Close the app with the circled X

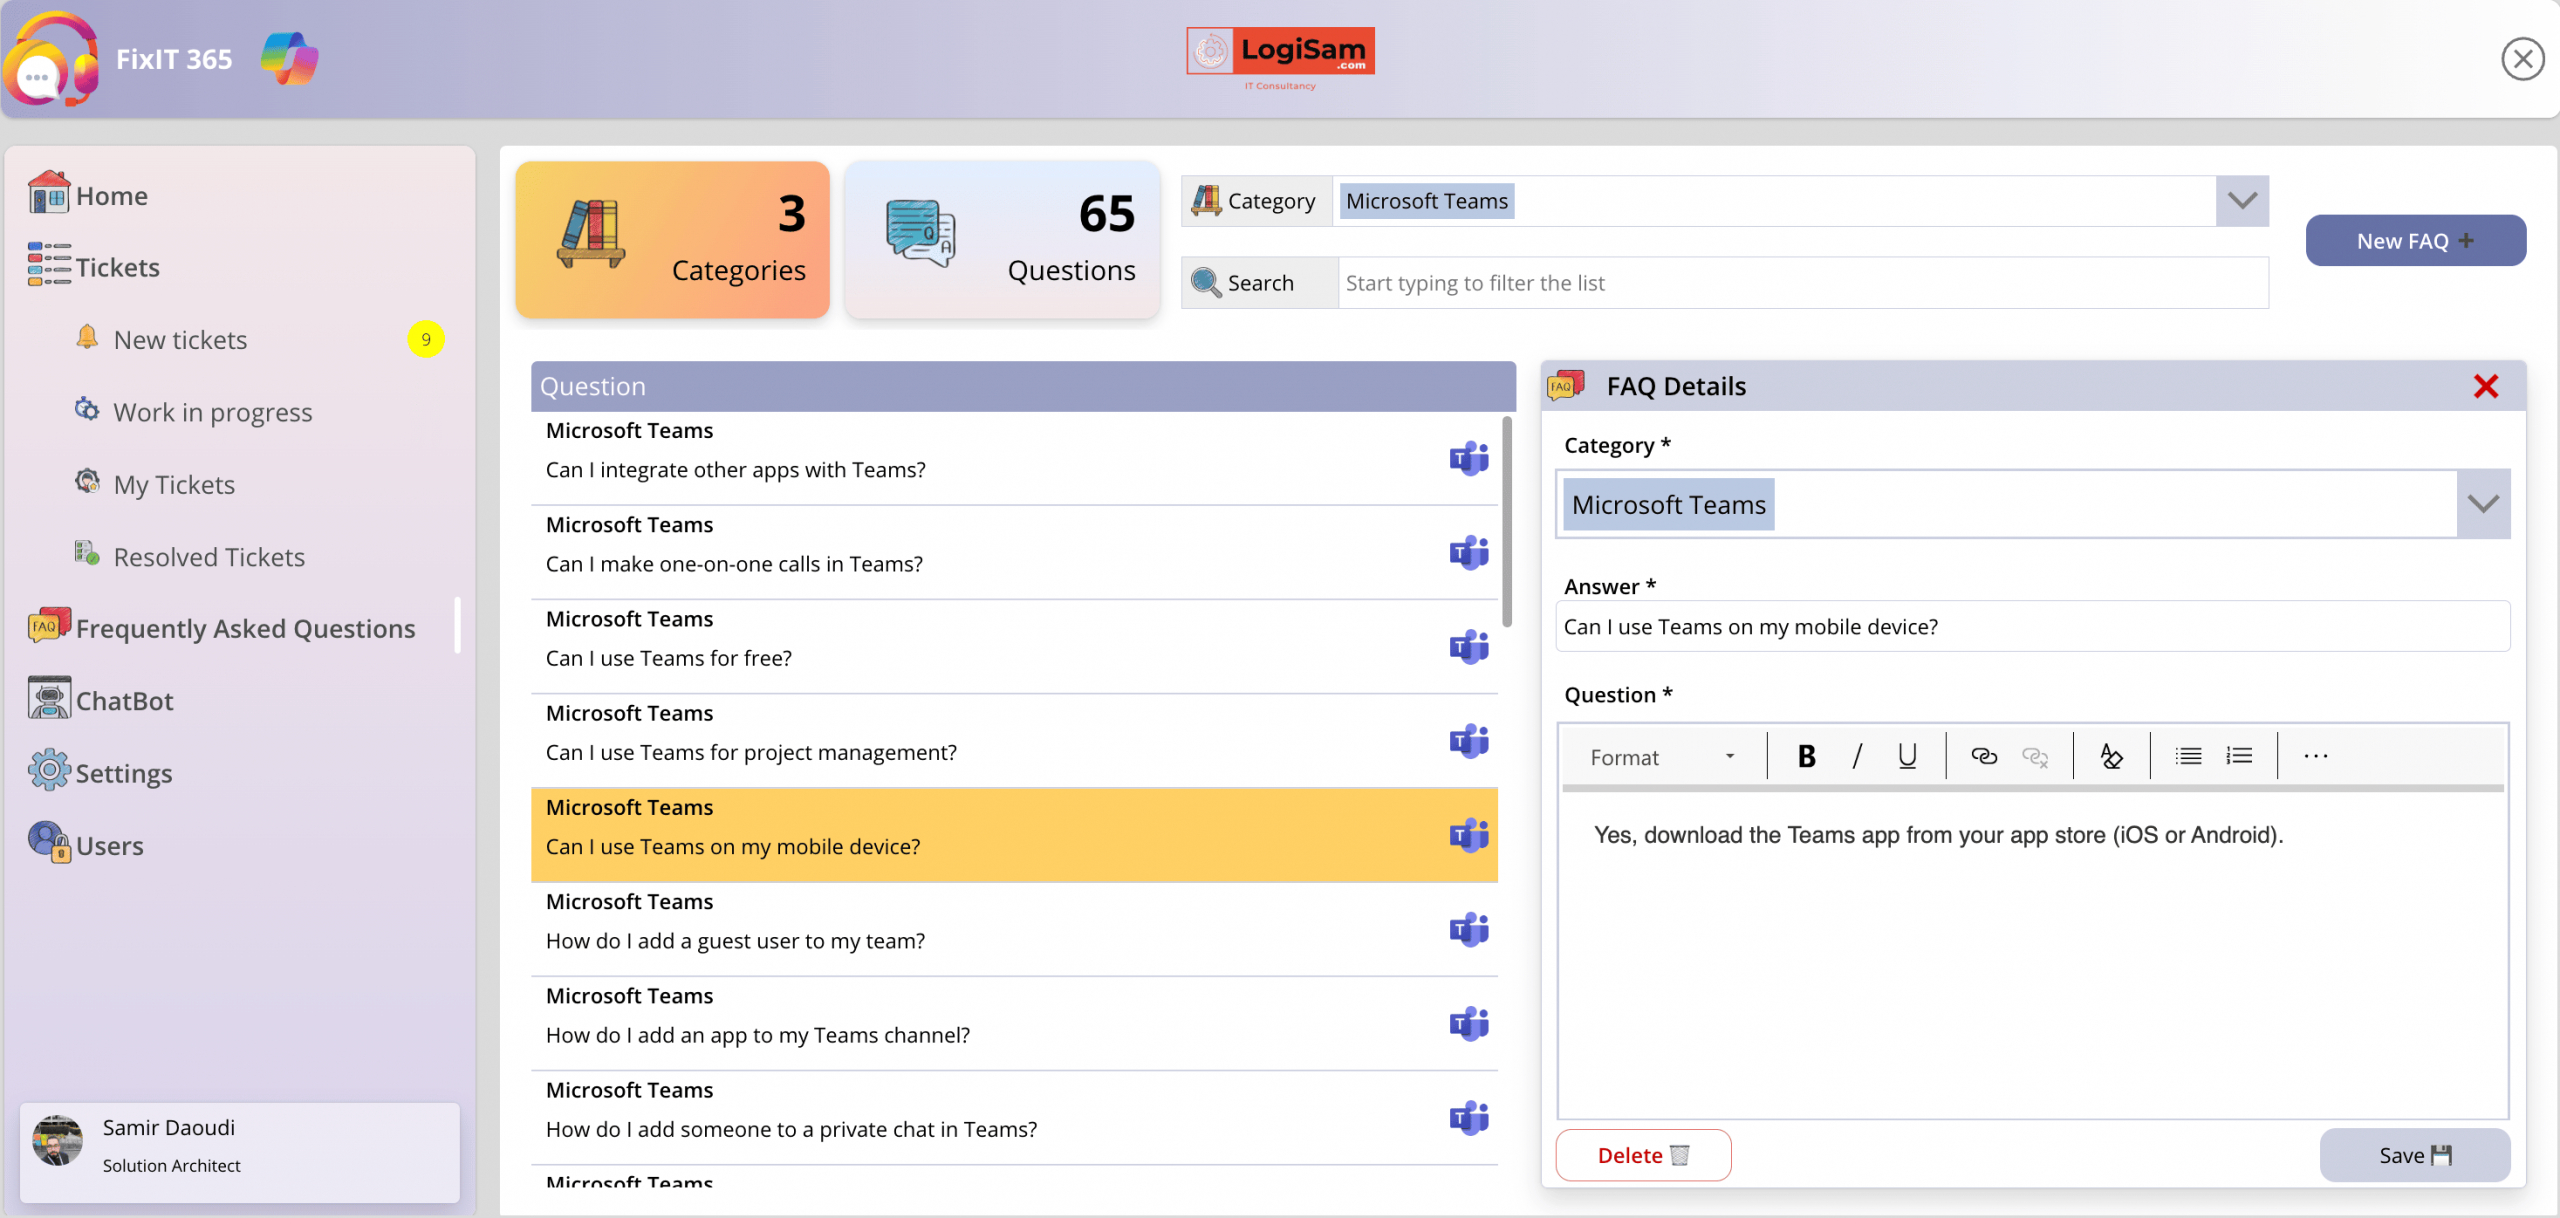tap(2522, 59)
